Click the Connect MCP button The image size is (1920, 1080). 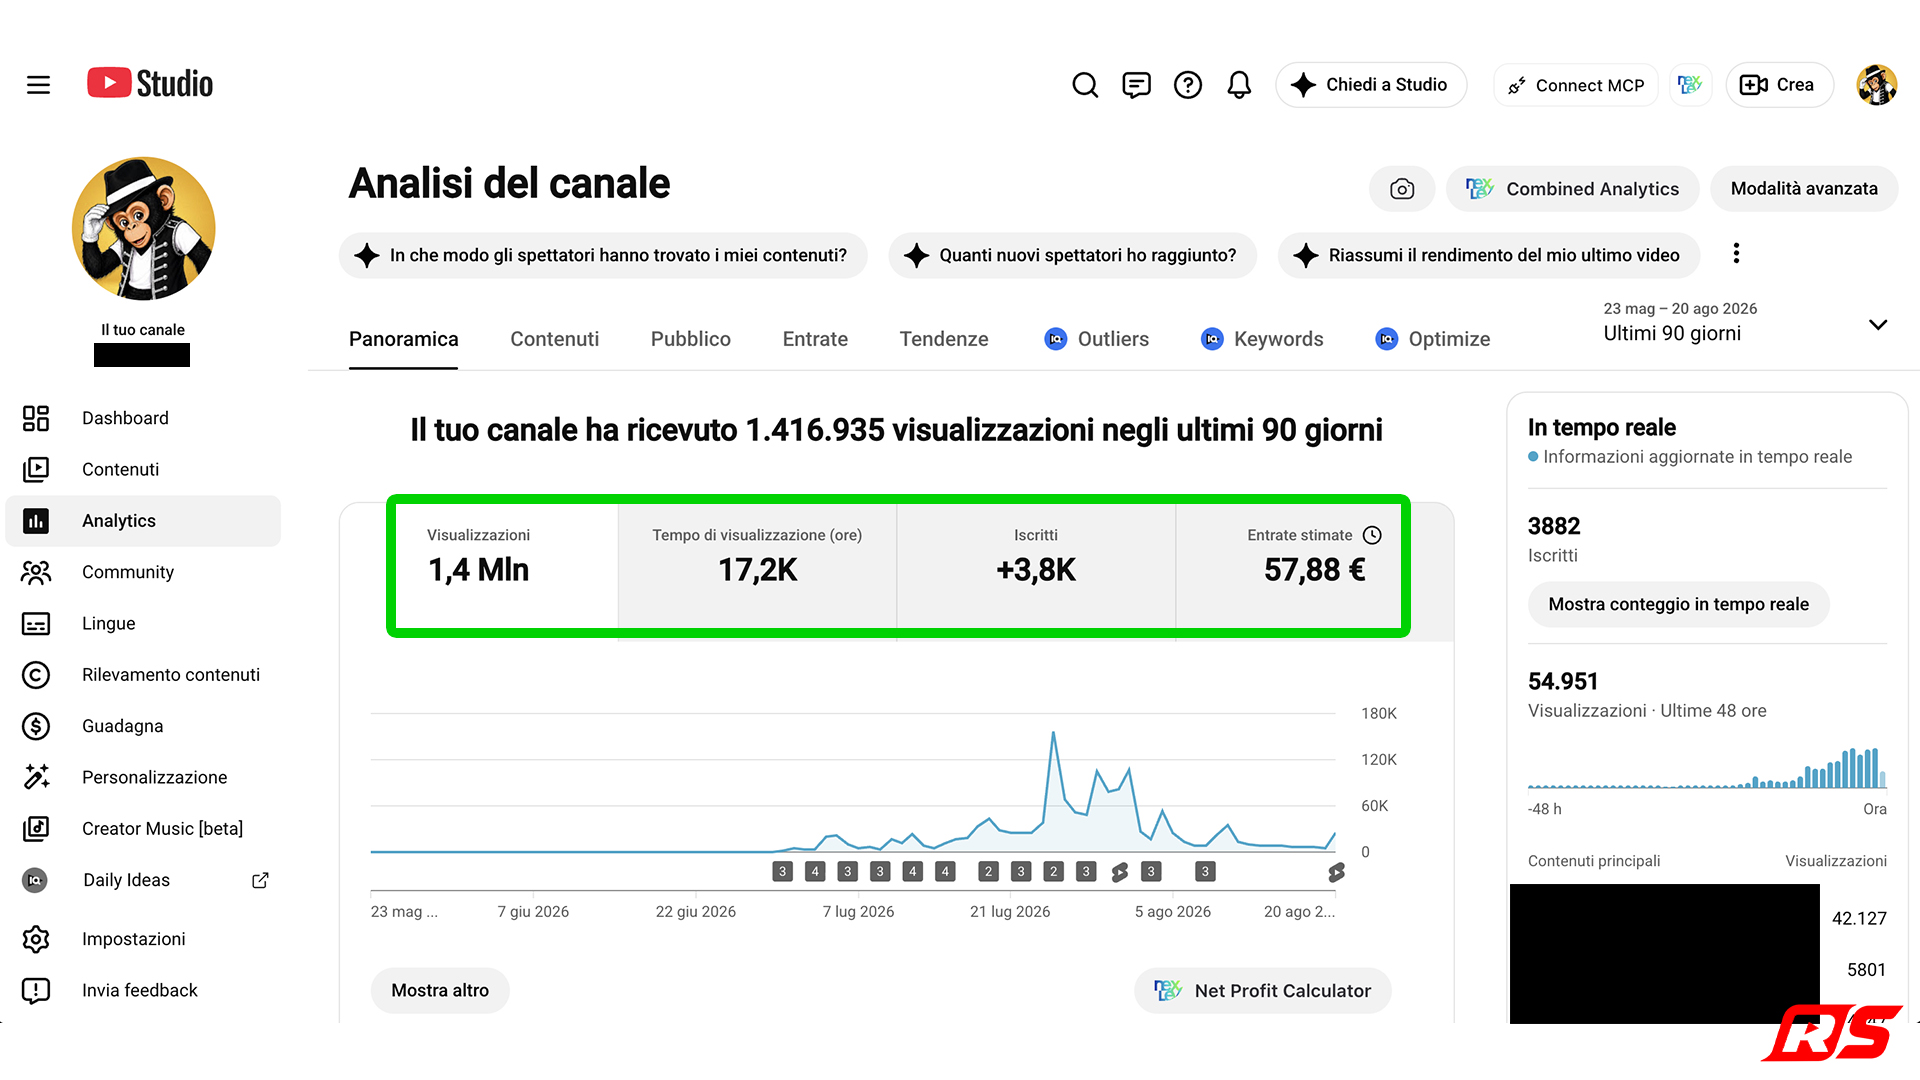point(1576,85)
